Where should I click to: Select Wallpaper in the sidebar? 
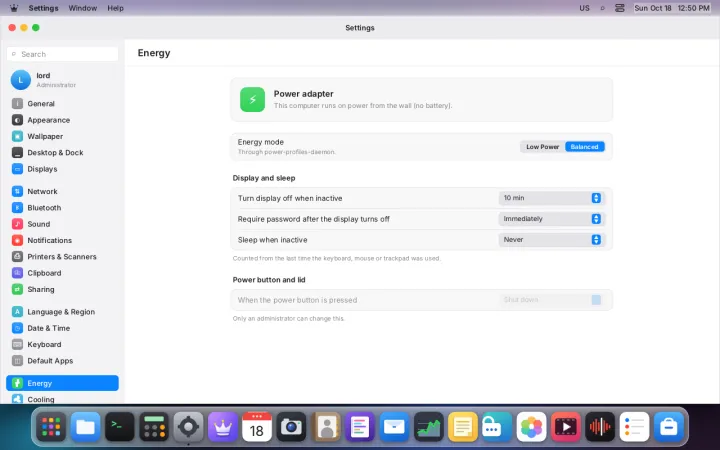(62, 136)
